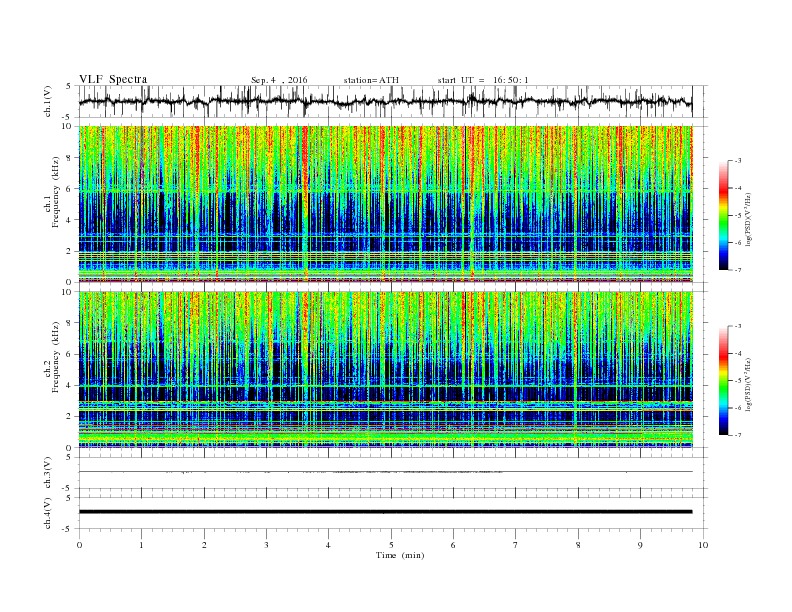The height and width of the screenshot is (612, 792).
Task: Click the "6" kHz tick of ch.2 spectrogram
Action: [71, 354]
